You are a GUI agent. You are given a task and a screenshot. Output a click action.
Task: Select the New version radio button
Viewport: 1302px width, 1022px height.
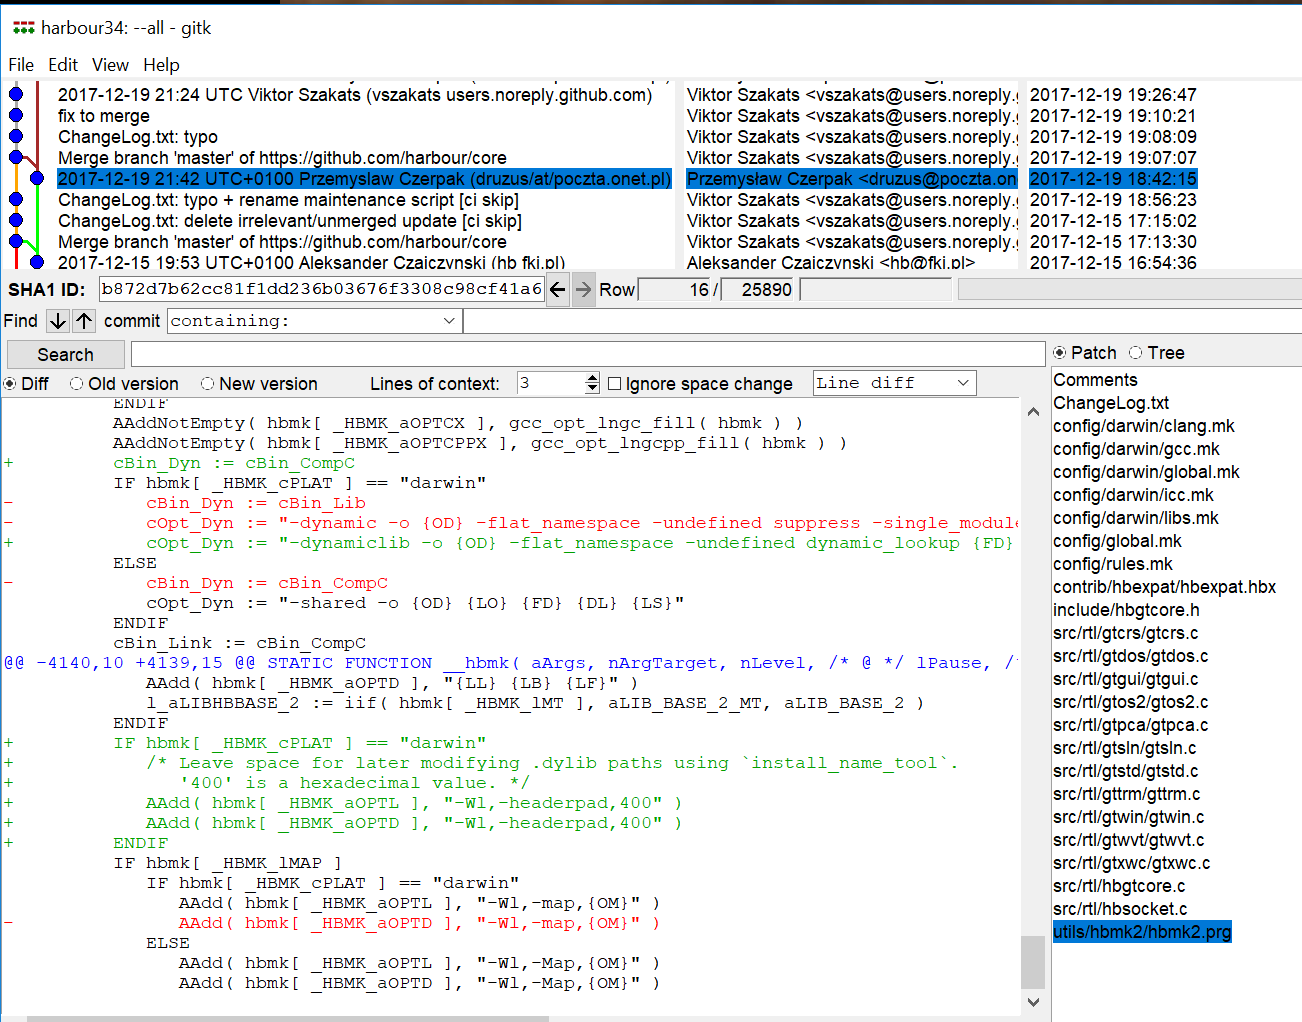(x=208, y=384)
